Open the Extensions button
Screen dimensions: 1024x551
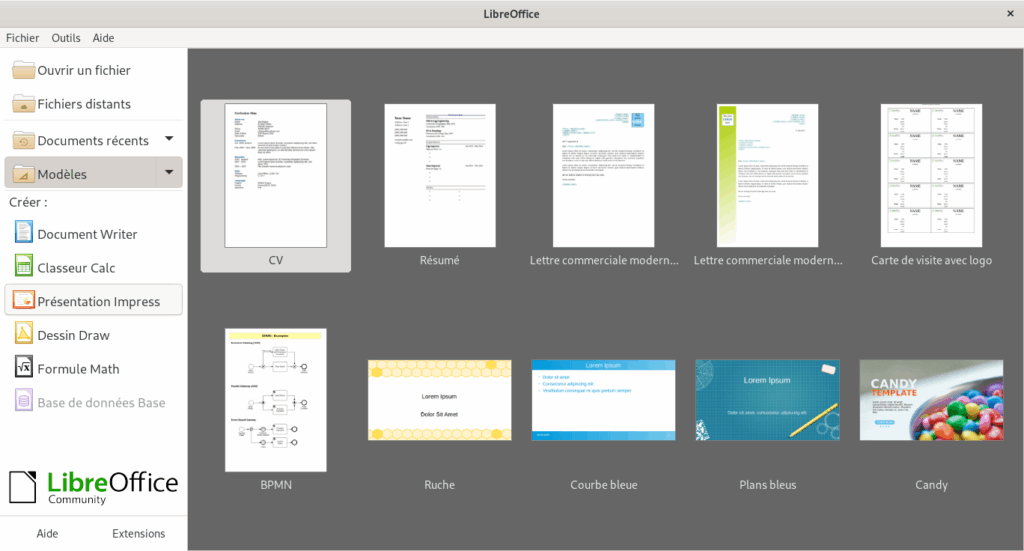click(138, 533)
